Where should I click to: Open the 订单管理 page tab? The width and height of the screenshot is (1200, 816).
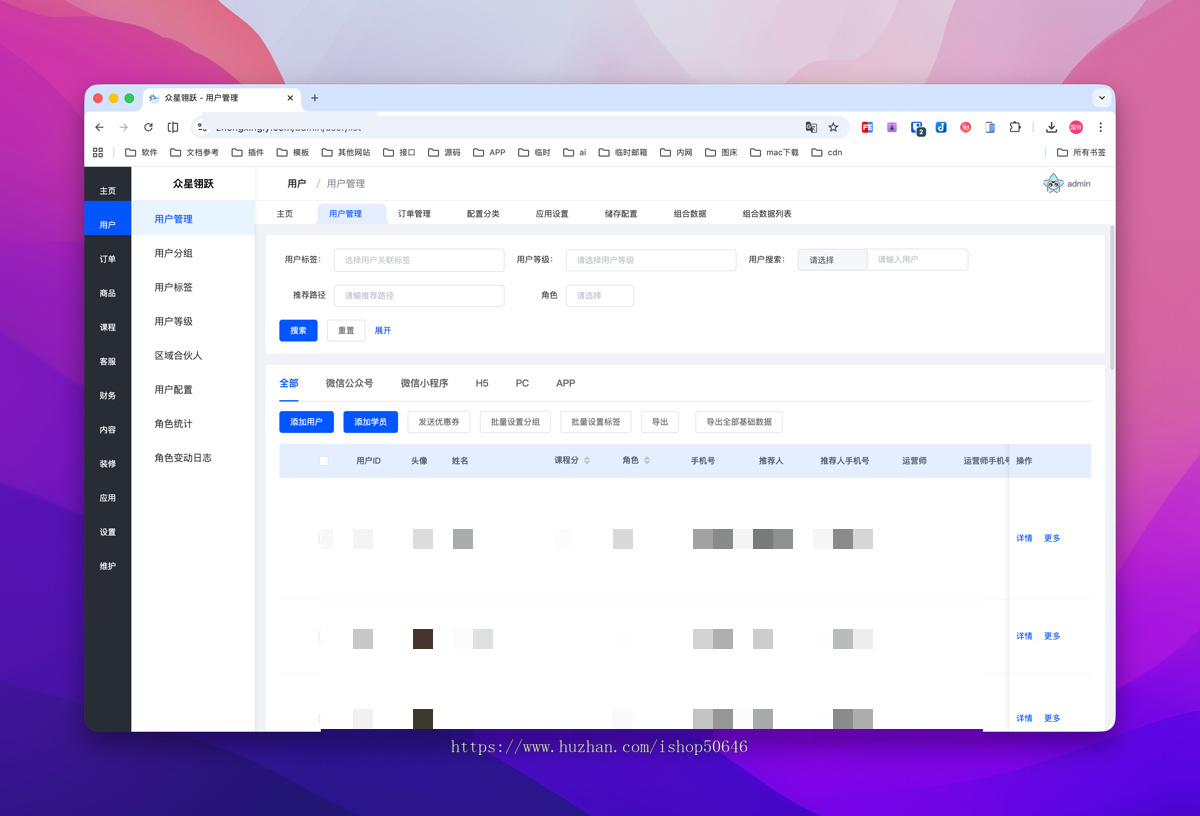(x=414, y=214)
